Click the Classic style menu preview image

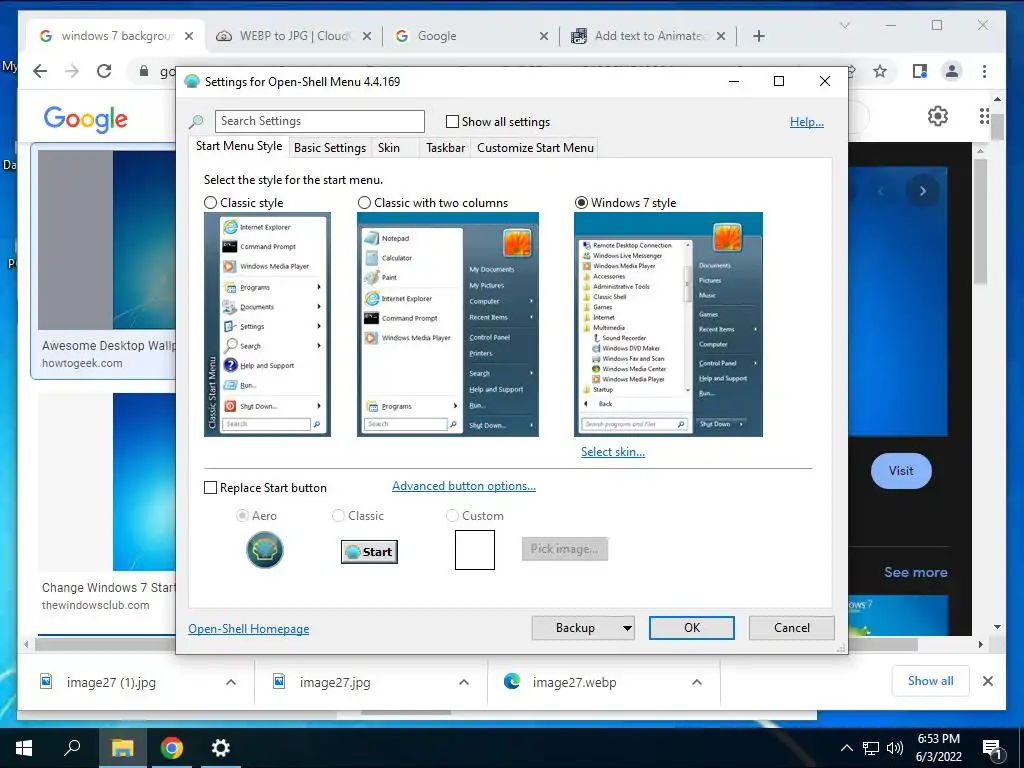click(x=267, y=325)
